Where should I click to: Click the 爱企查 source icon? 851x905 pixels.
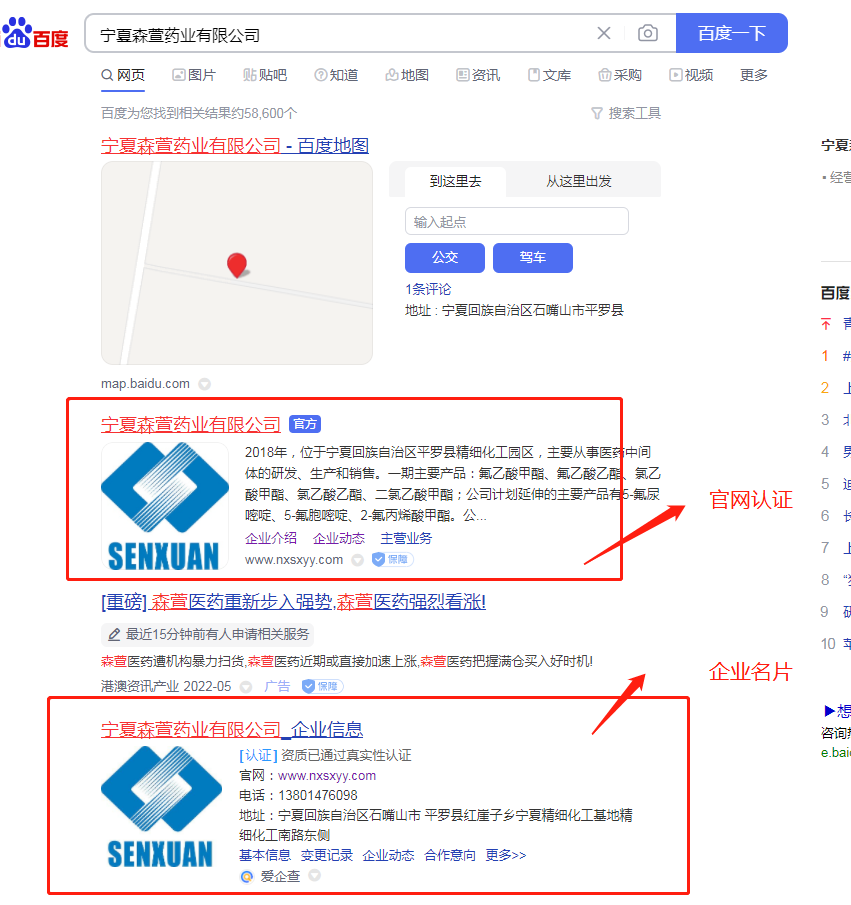[247, 877]
